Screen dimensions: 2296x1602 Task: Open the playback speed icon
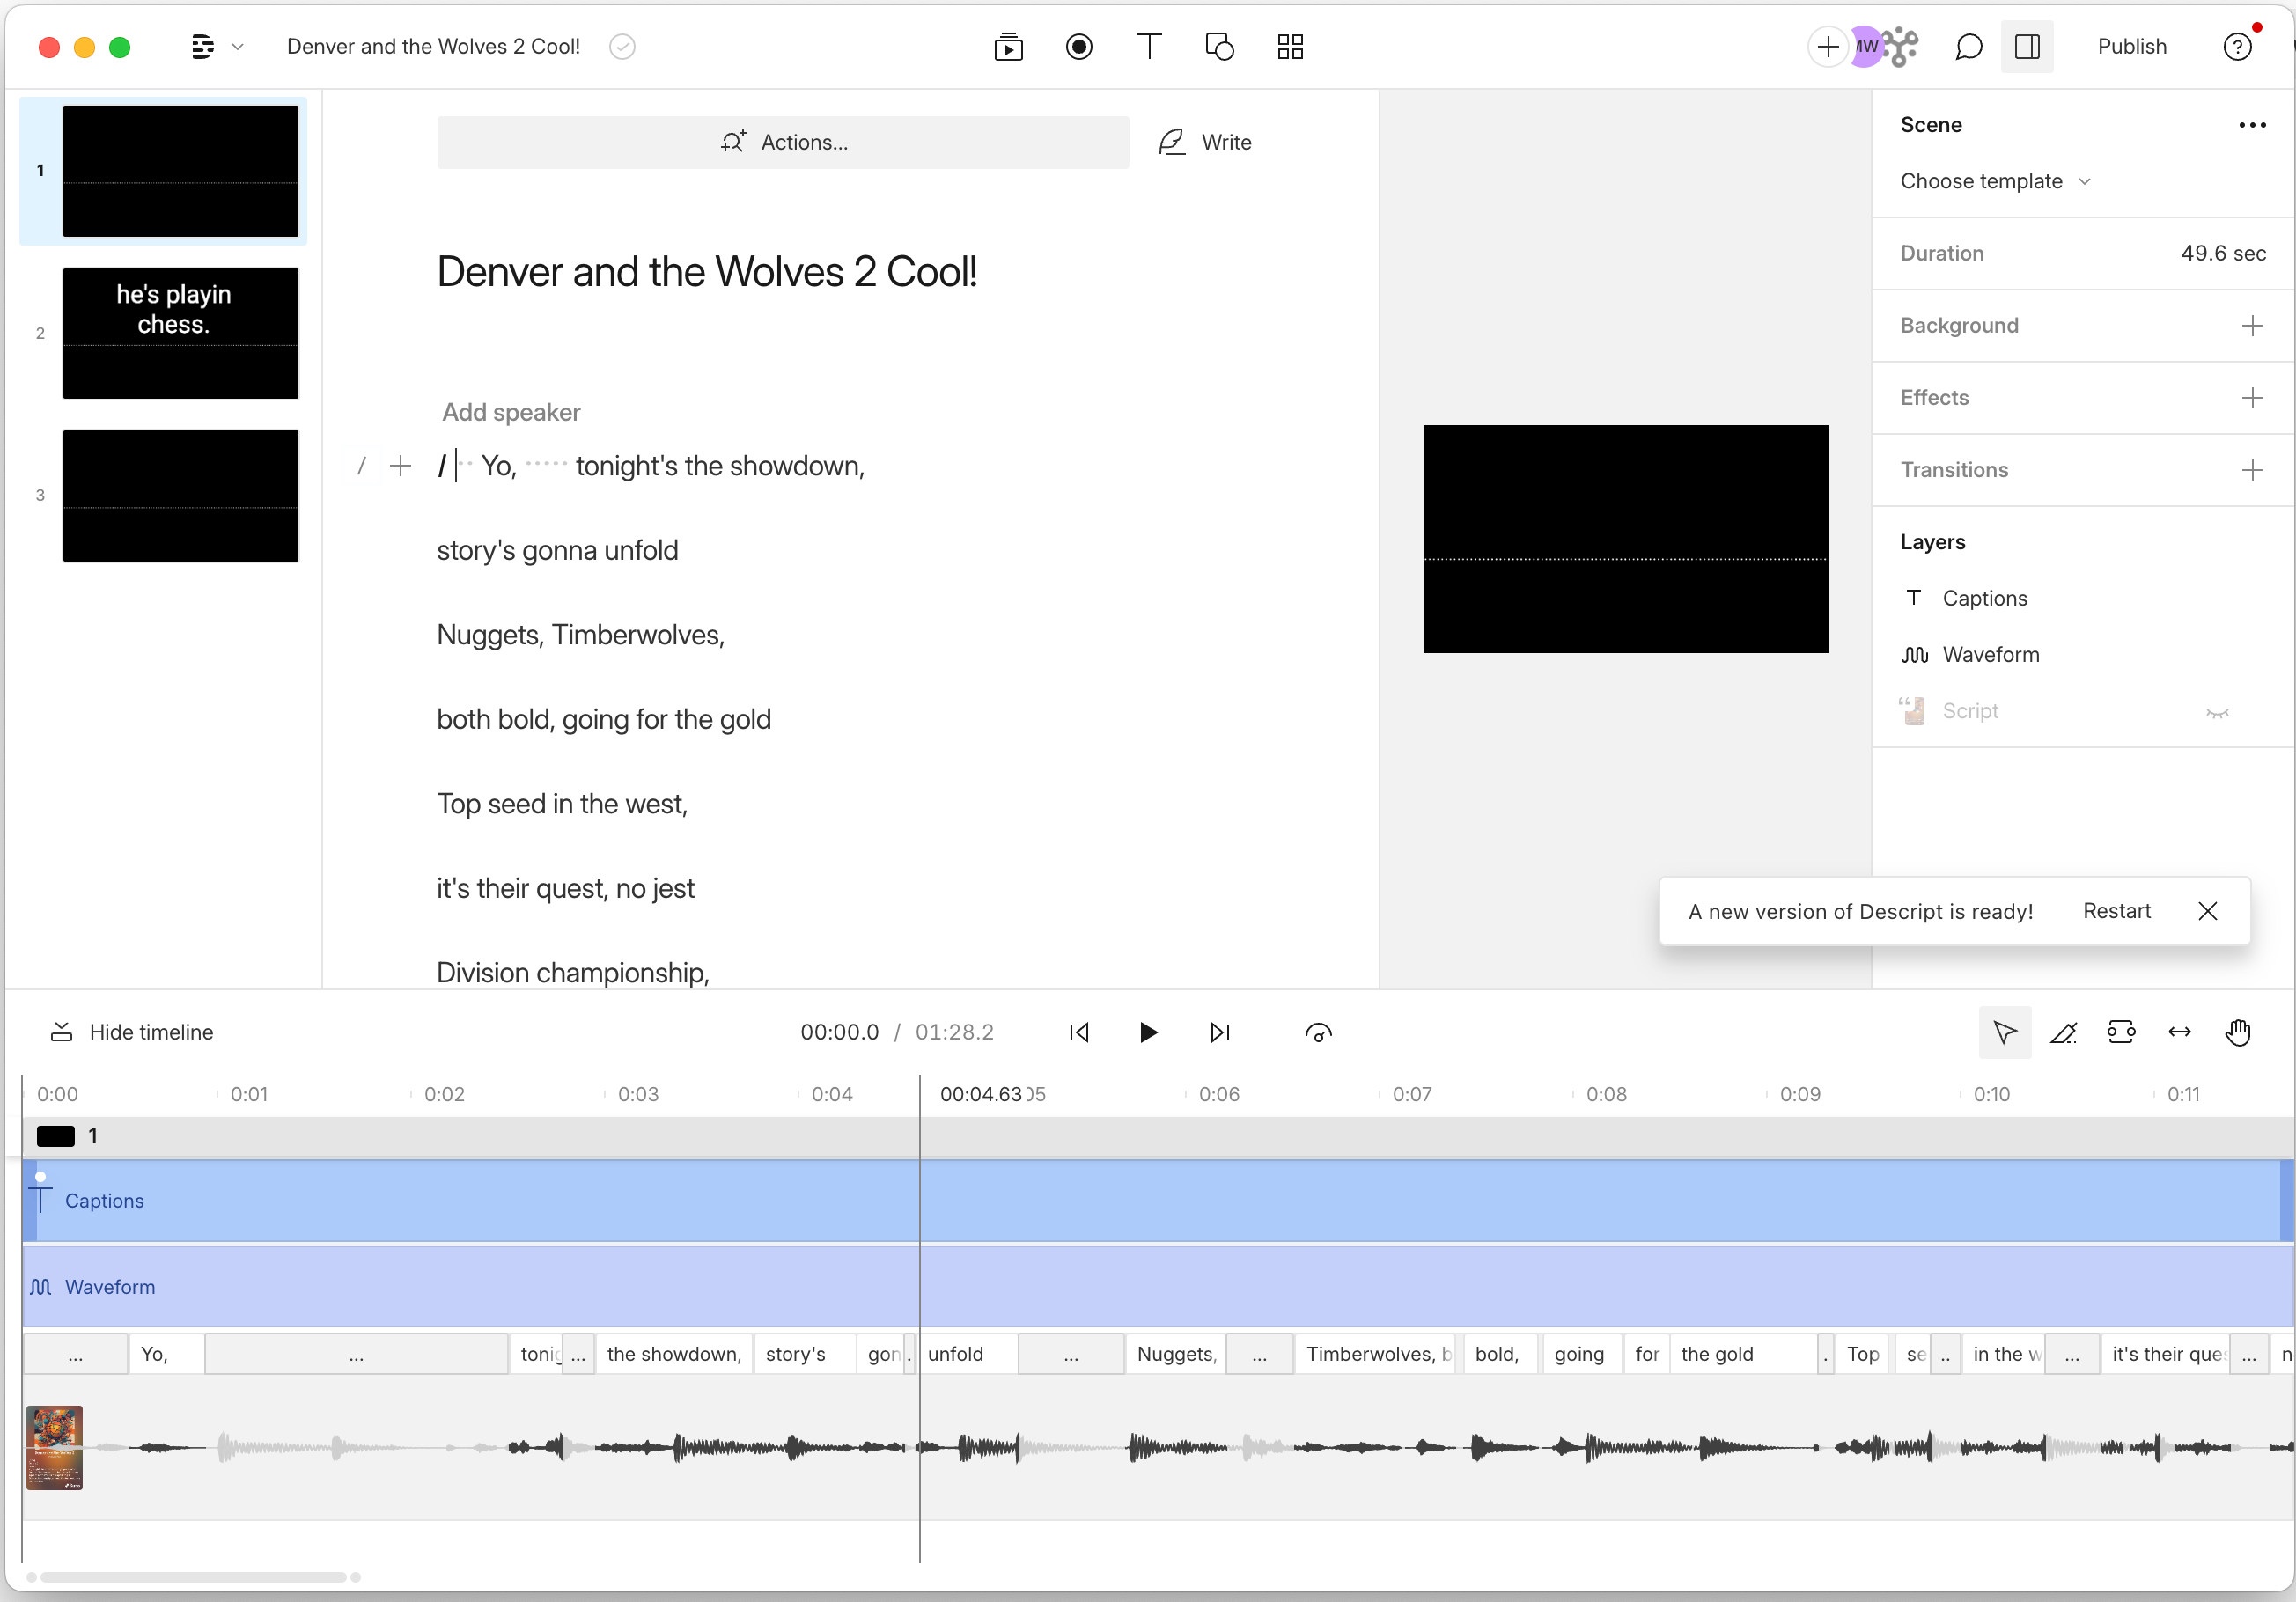[x=1318, y=1032]
